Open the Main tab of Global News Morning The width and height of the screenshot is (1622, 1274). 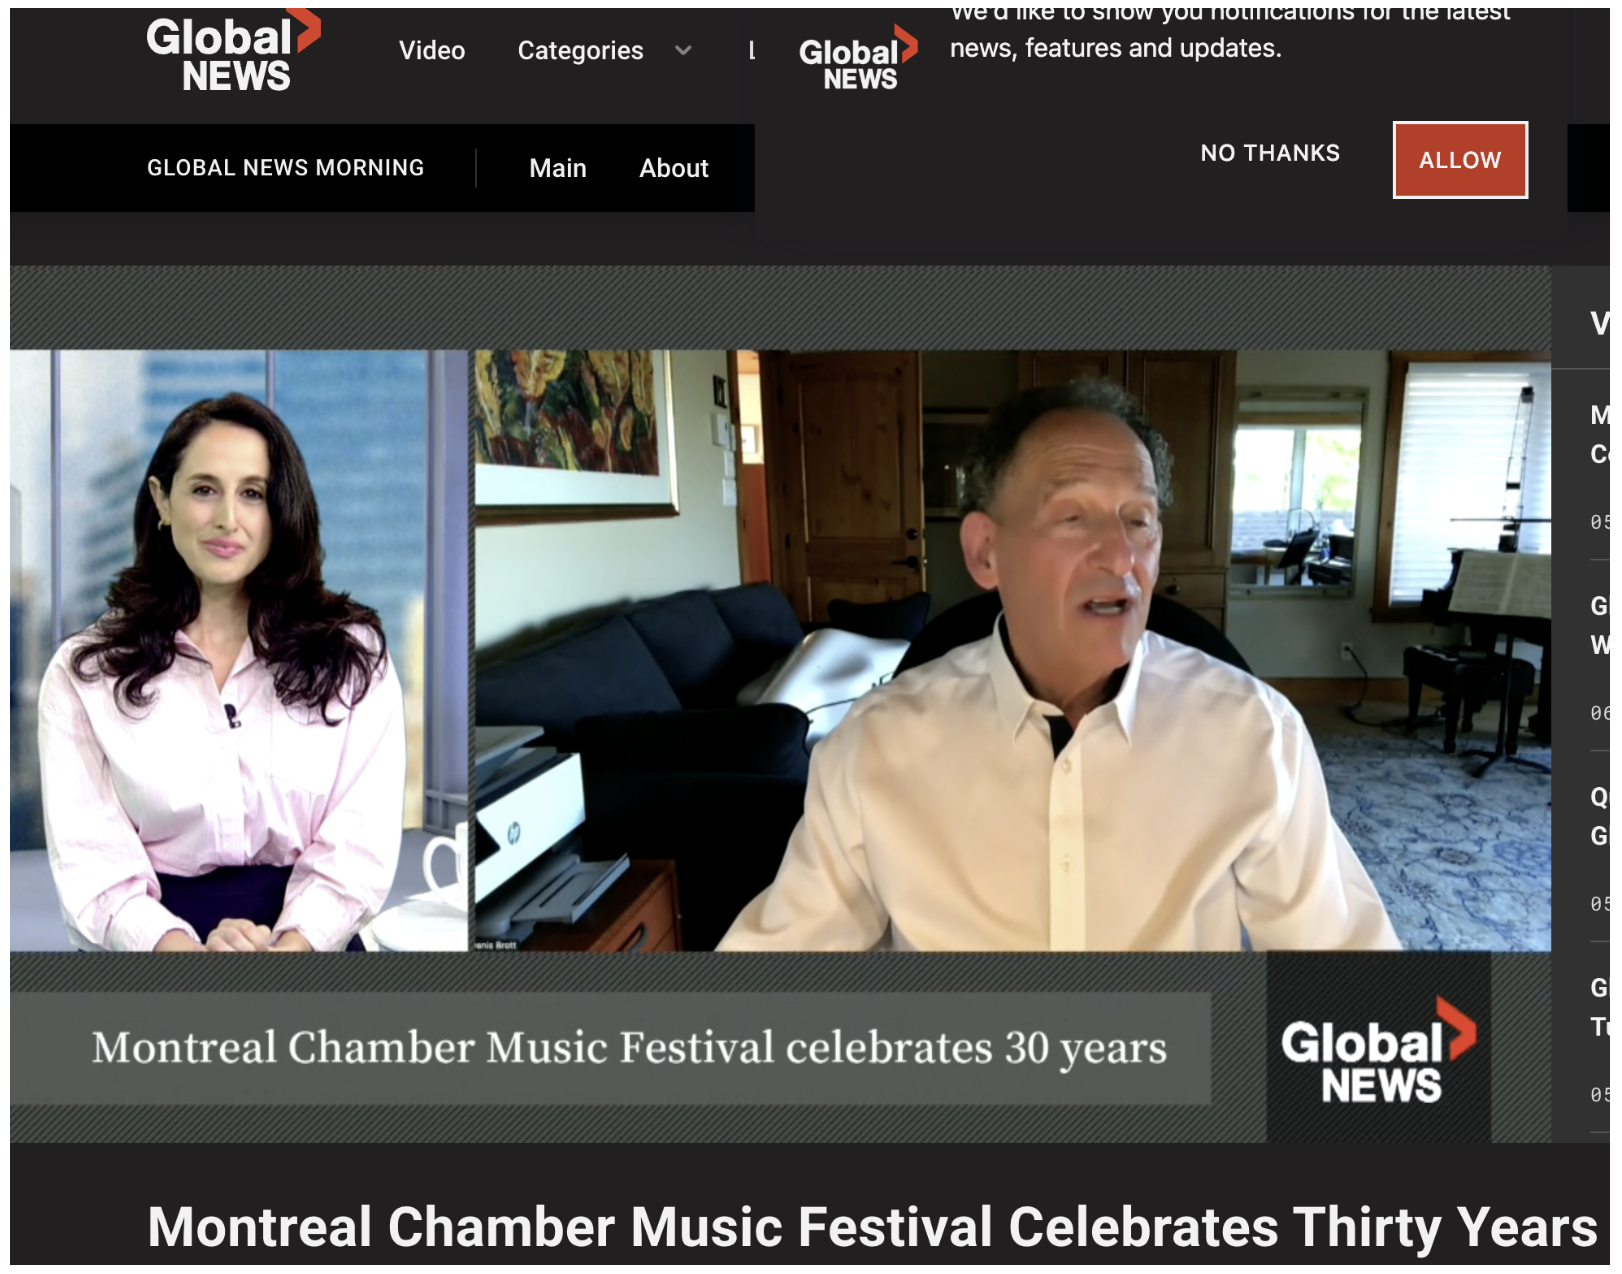(x=559, y=168)
